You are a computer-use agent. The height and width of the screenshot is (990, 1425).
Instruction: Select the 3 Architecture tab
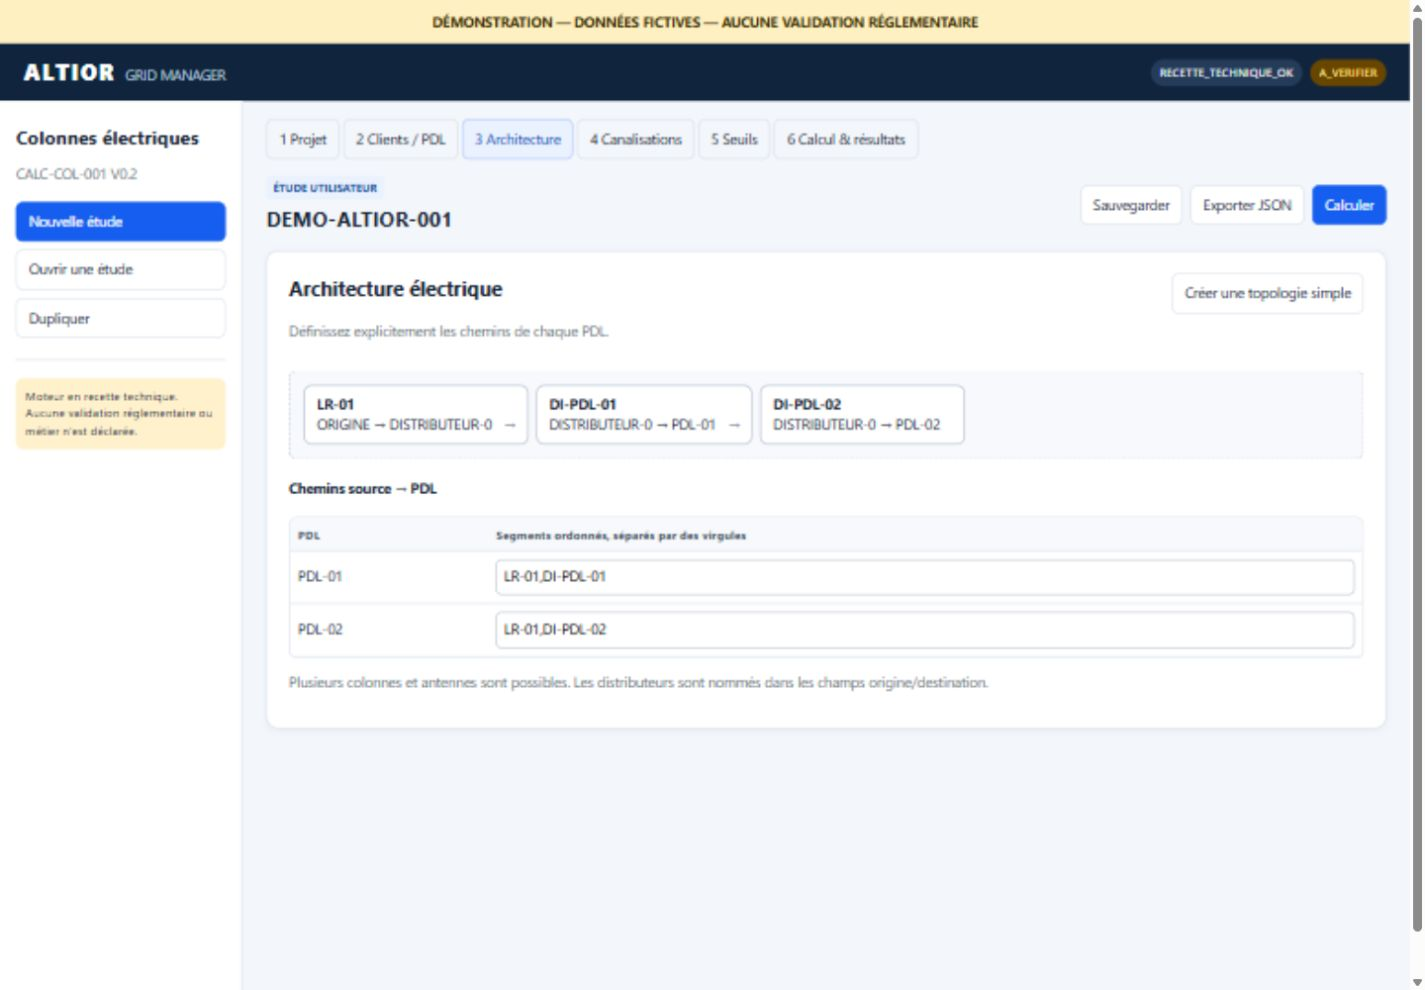tap(518, 139)
